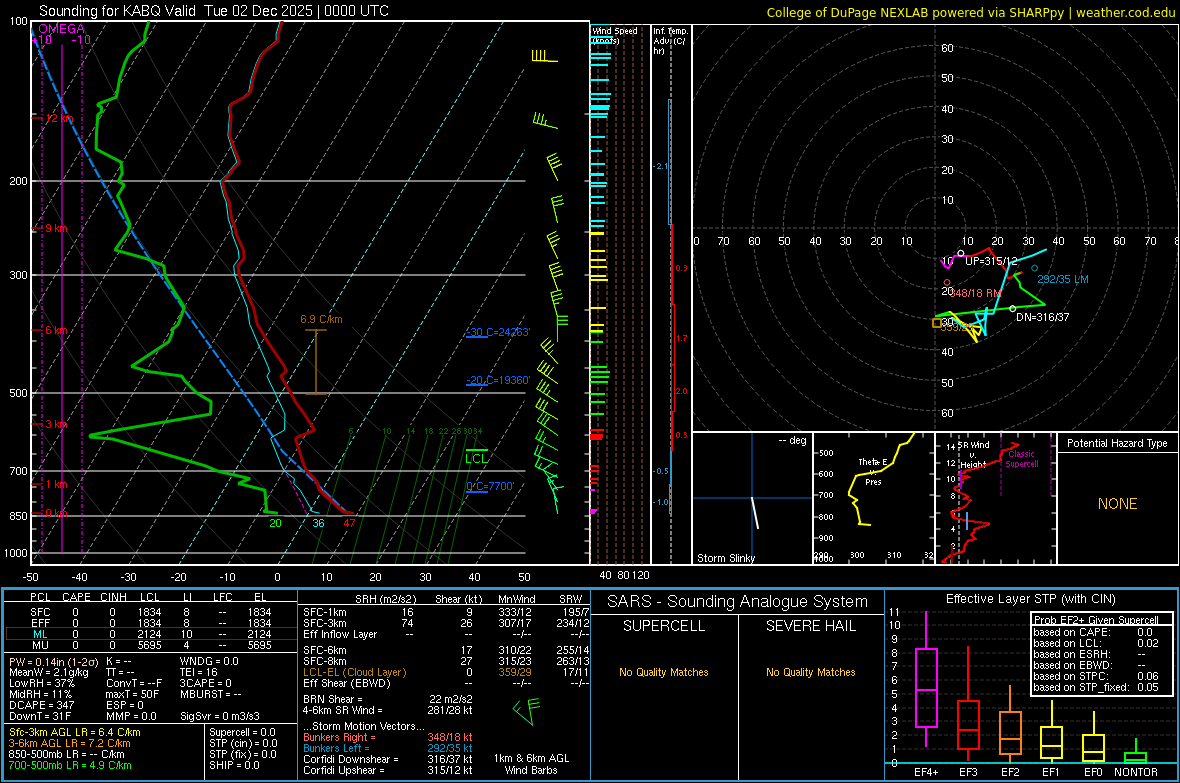1180x783 pixels.
Task: Click the OMEGA label
Action: coord(62,29)
